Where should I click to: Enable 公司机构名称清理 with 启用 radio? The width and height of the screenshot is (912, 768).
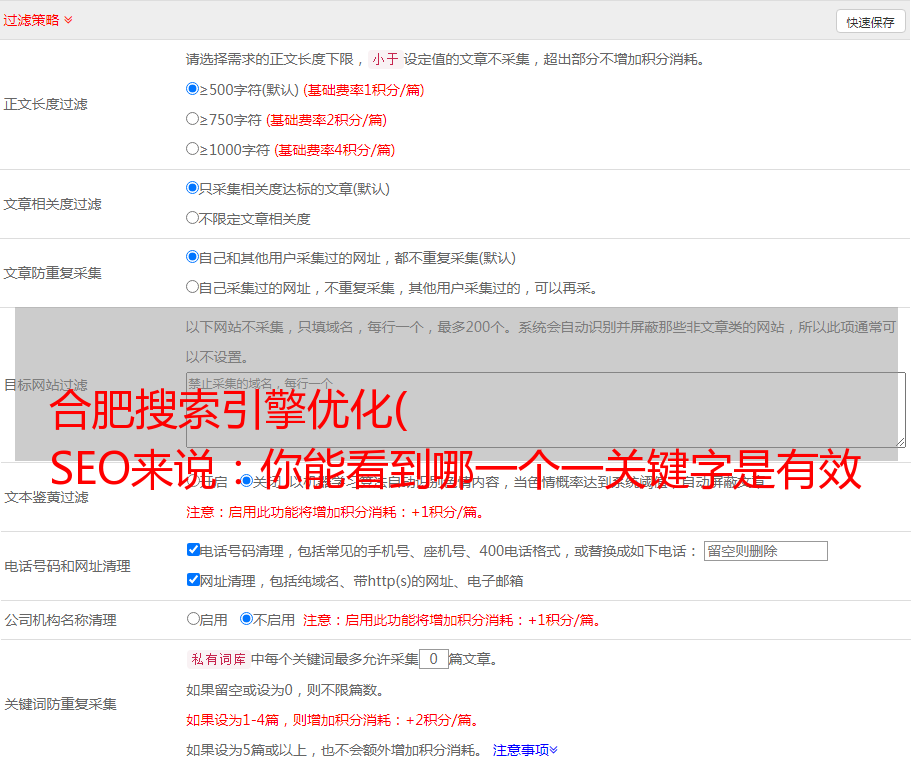pyautogui.click(x=193, y=619)
